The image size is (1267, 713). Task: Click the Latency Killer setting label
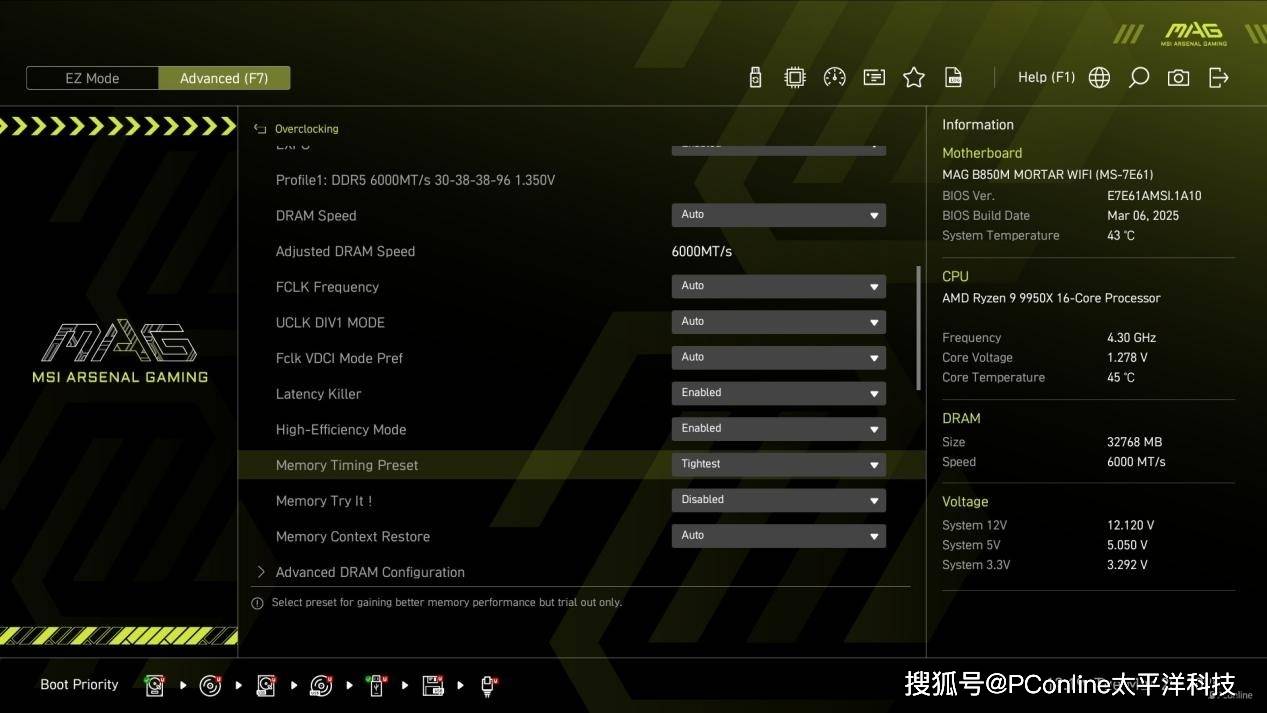pos(319,394)
